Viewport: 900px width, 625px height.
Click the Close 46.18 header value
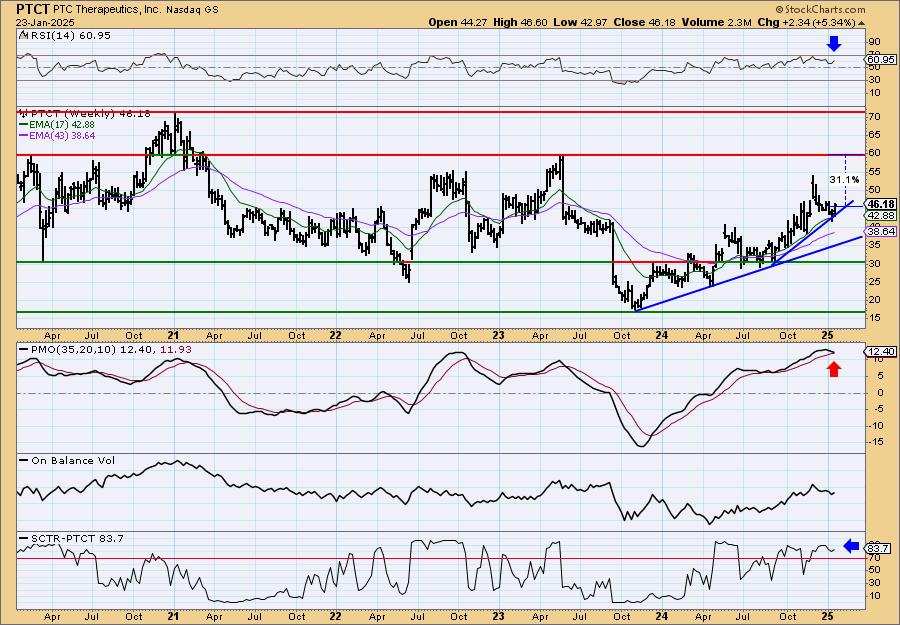(x=645, y=23)
